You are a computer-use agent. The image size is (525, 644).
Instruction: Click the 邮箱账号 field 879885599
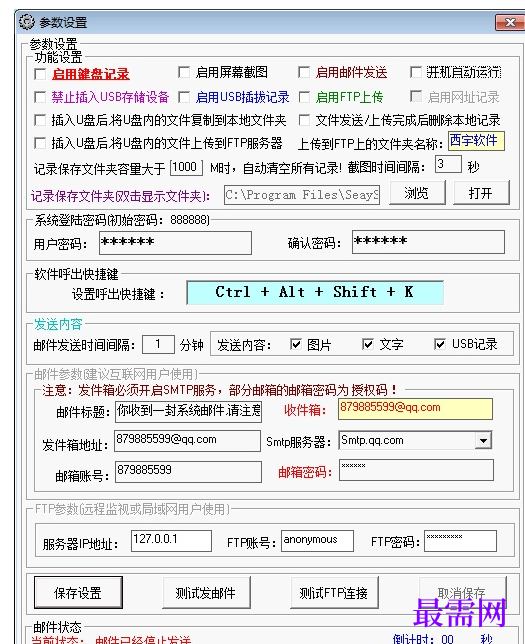pyautogui.click(x=188, y=472)
